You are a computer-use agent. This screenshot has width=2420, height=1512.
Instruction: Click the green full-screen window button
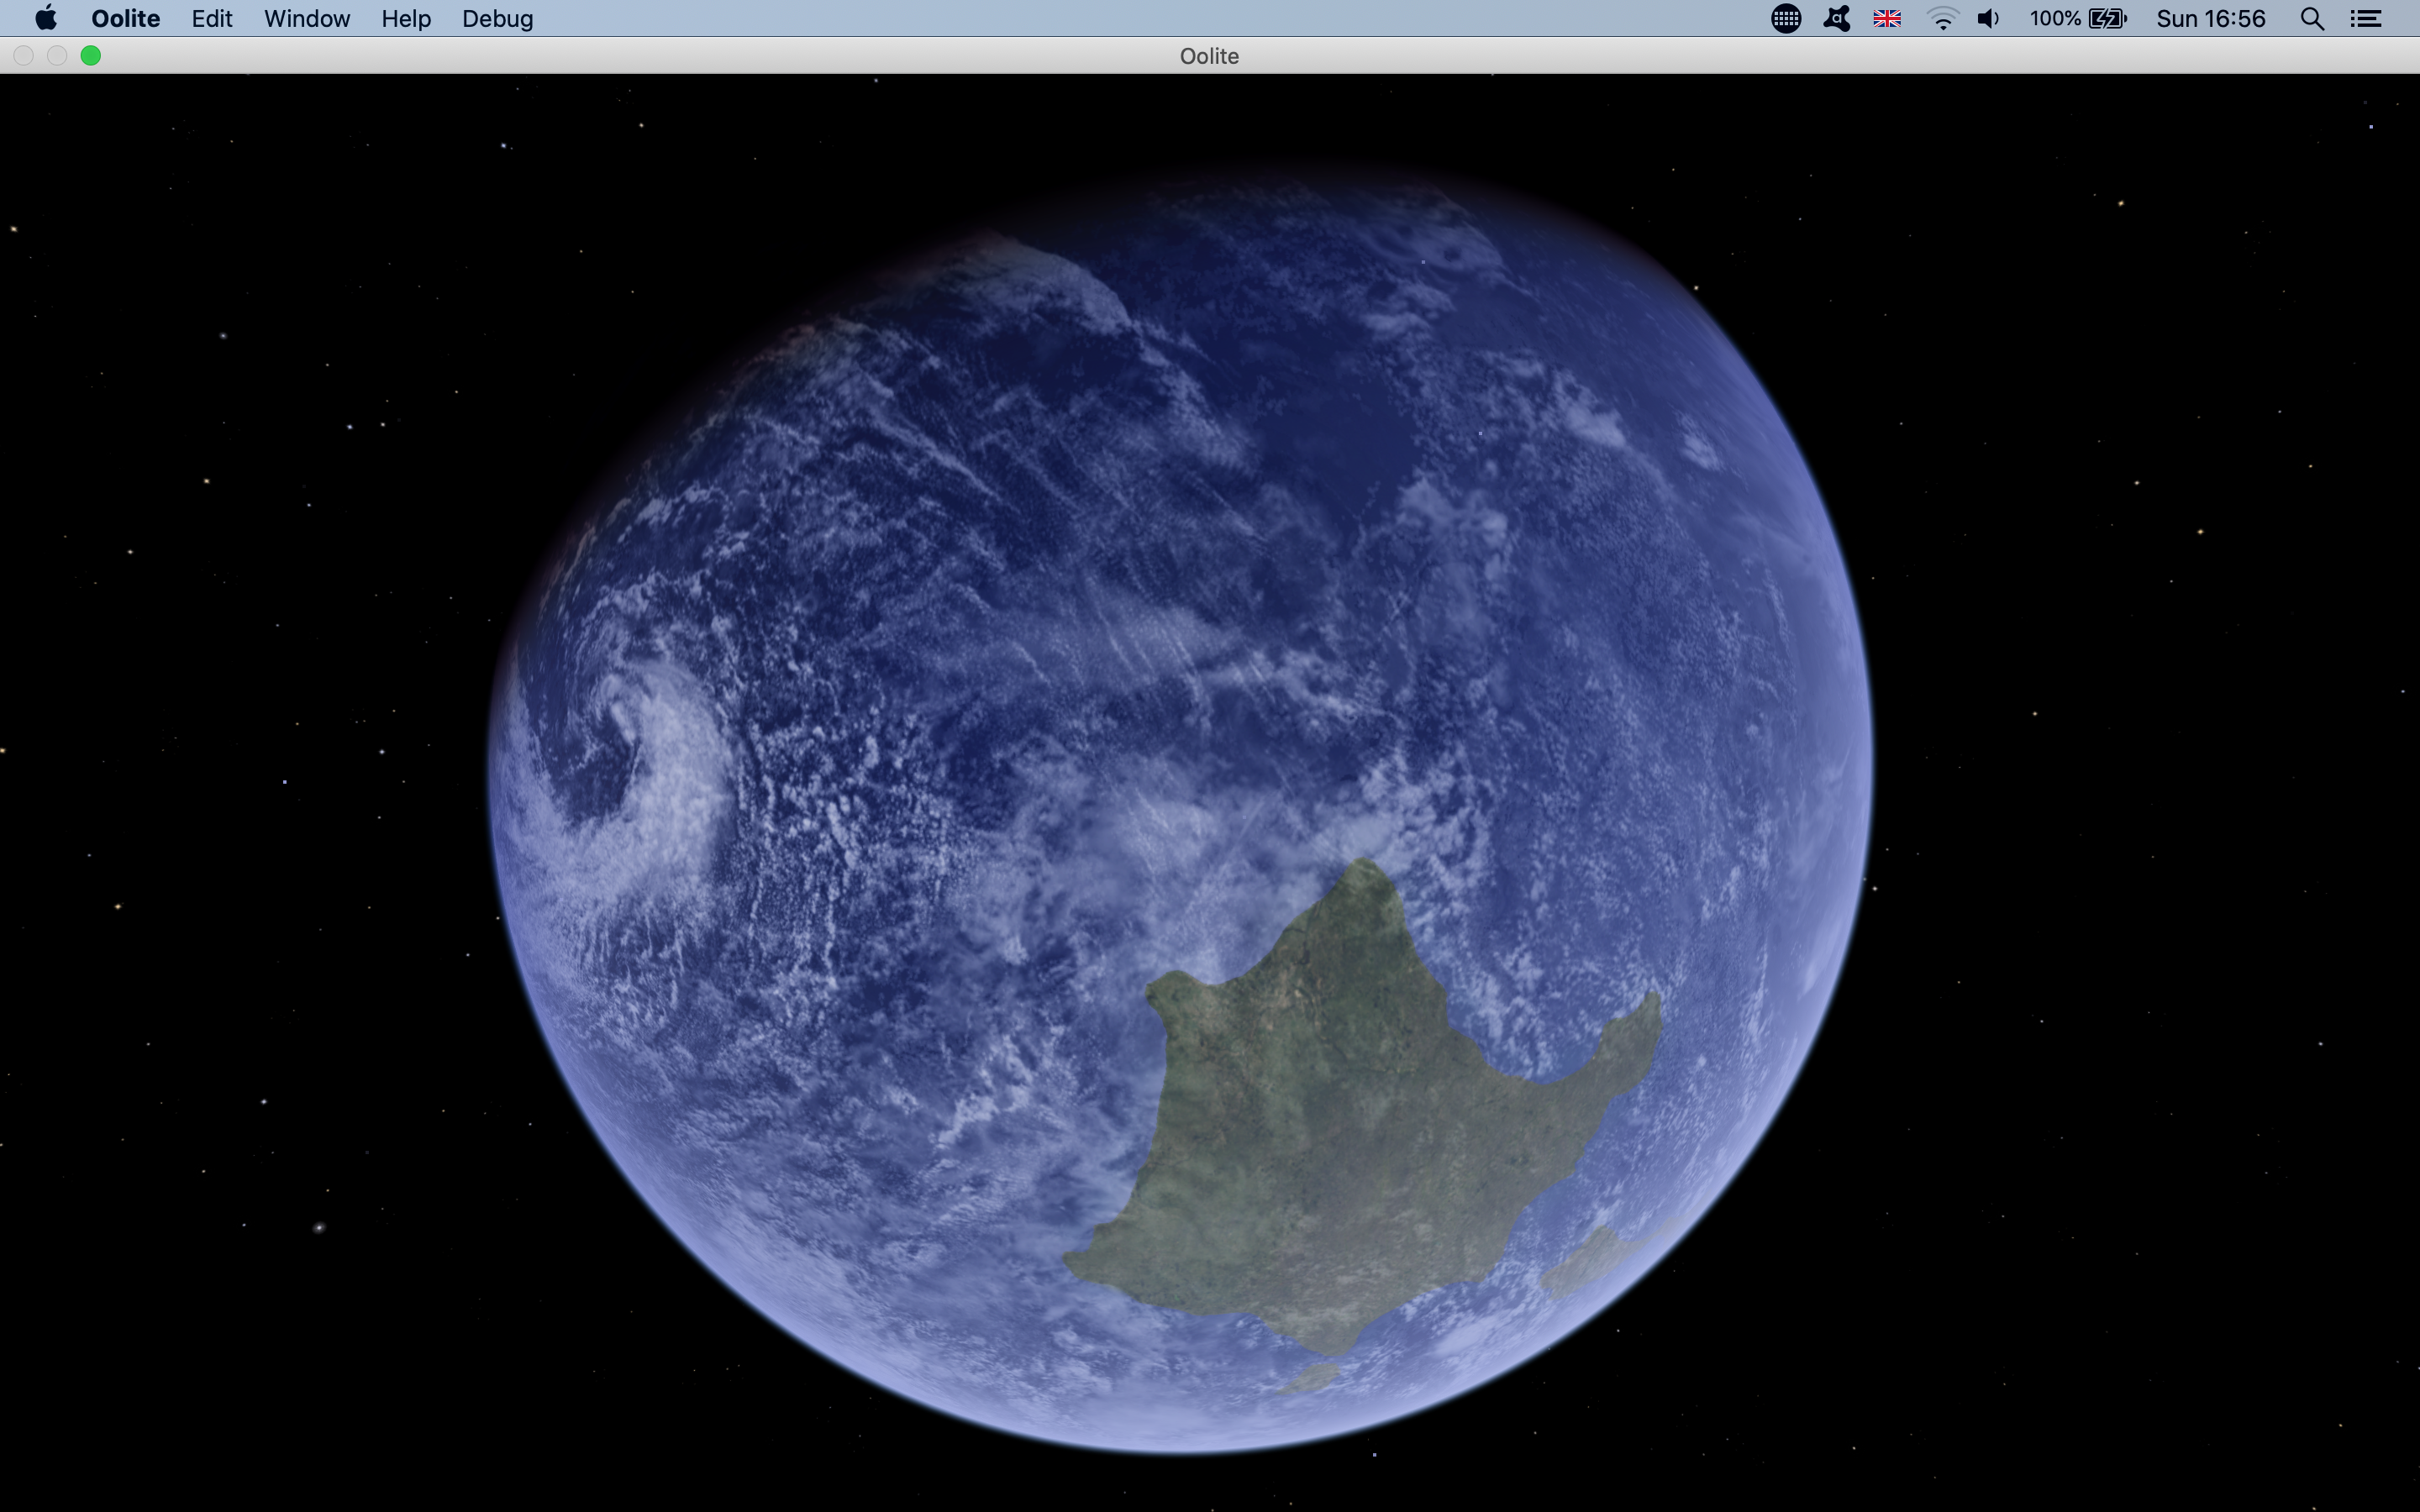90,56
